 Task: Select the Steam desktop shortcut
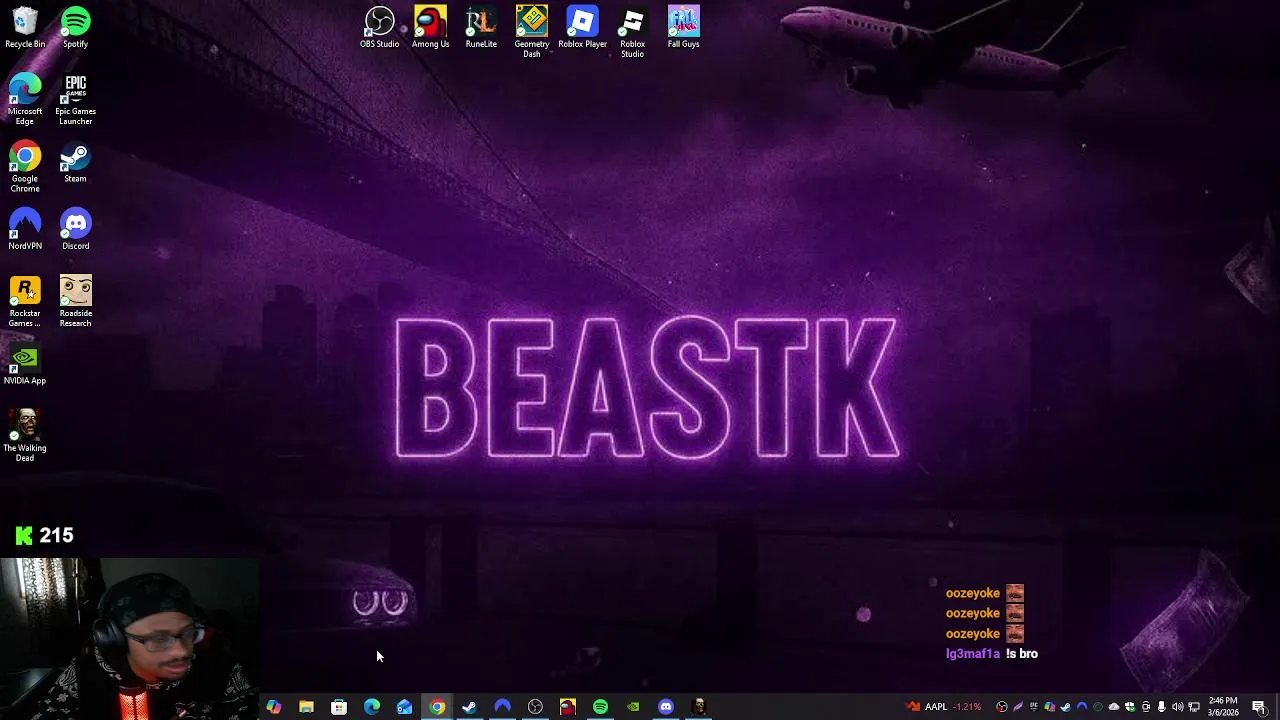click(x=75, y=163)
